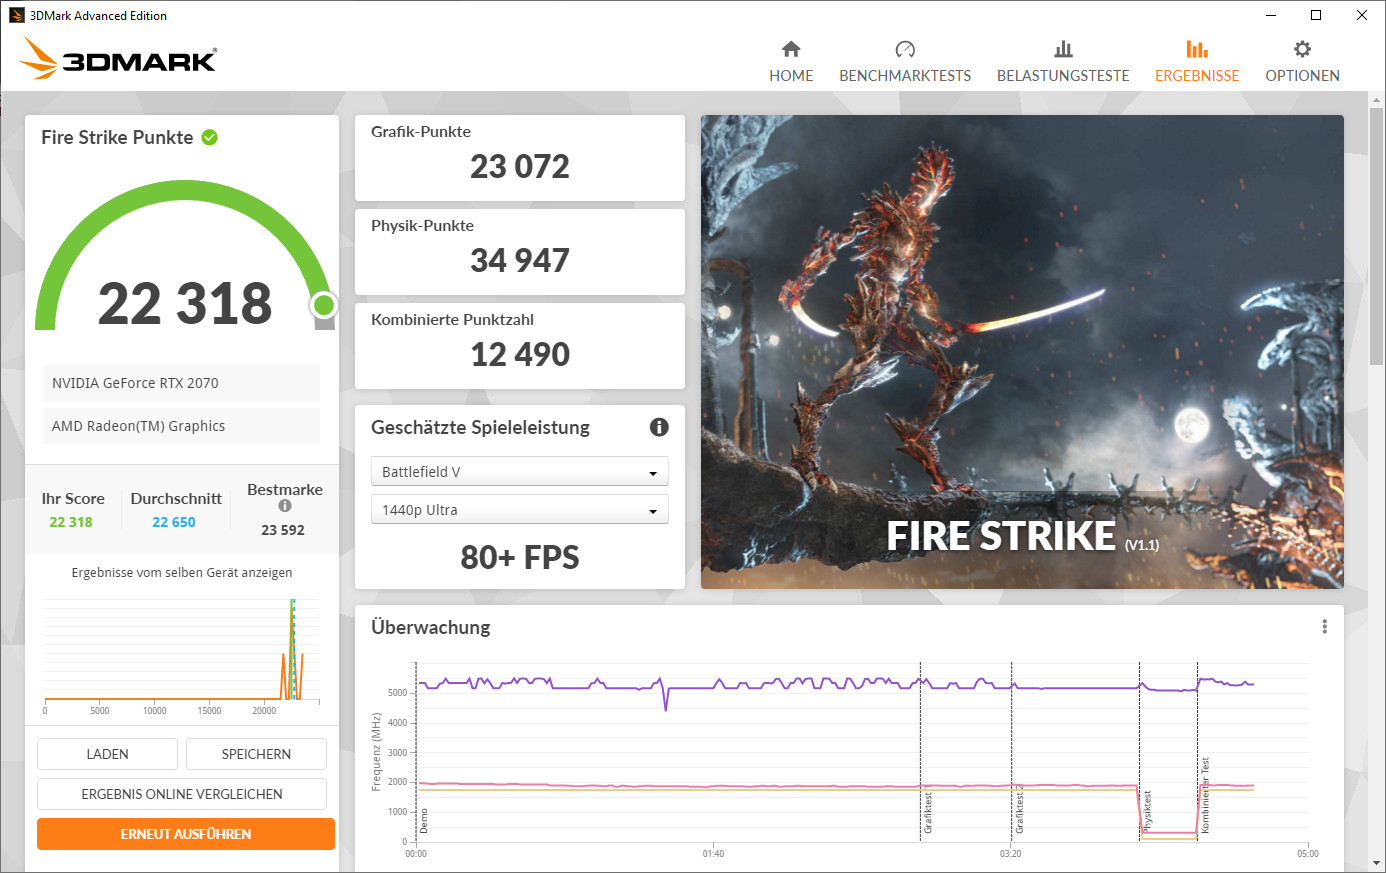Click the 3DMark icon in the title bar
Viewport: 1386px width, 873px height.
15,15
